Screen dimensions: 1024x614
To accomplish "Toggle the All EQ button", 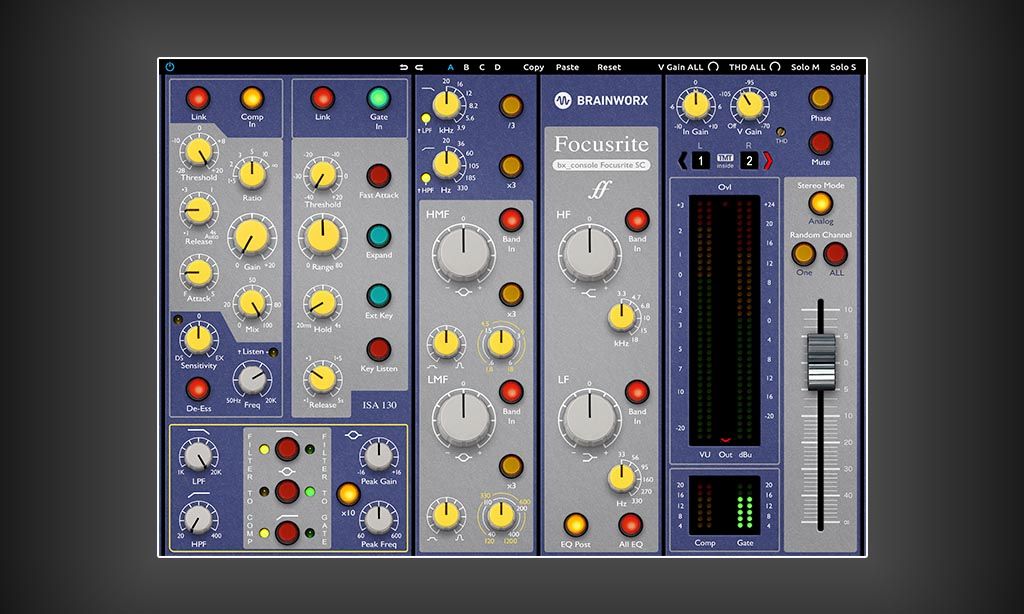I will (630, 525).
